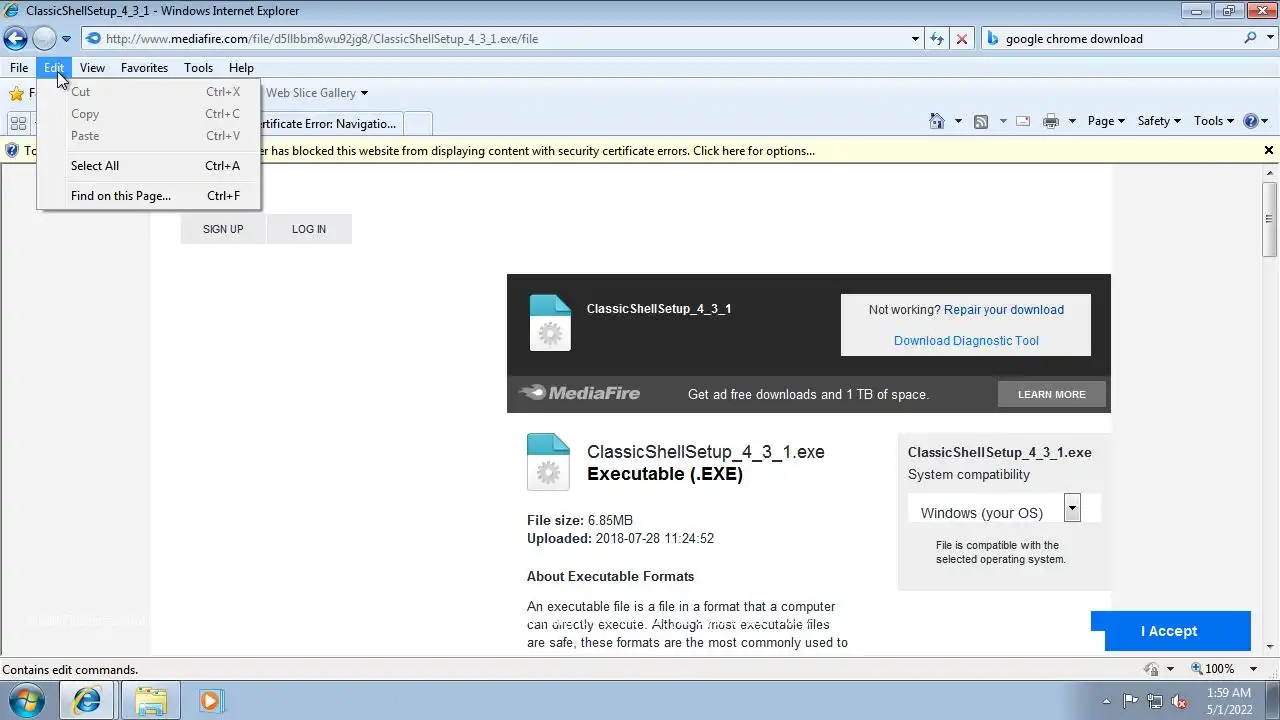Click the search magnifier icon
This screenshot has height=720, width=1280.
tap(1250, 39)
